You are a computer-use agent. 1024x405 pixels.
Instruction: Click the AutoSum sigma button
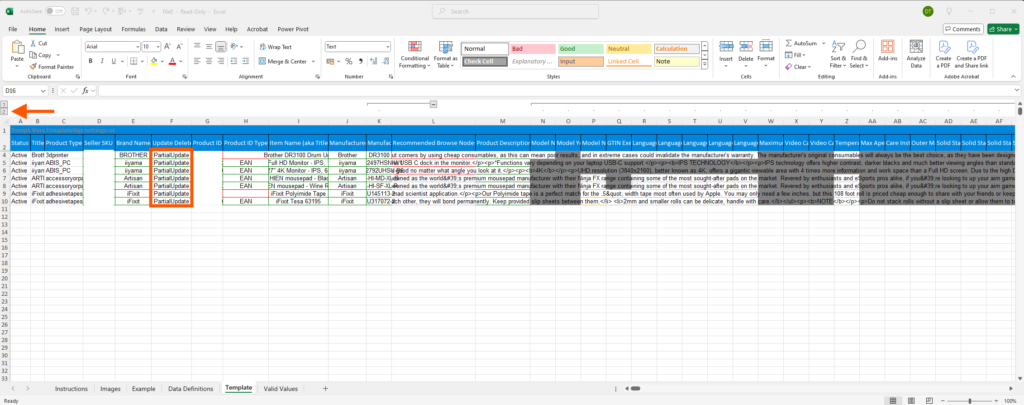click(x=801, y=42)
